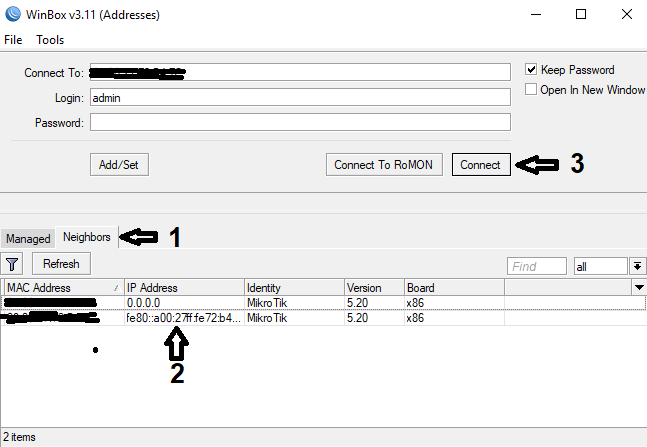Click version 5.20 in 0.0.0.0 row
This screenshot has width=647, height=447.
374,303
